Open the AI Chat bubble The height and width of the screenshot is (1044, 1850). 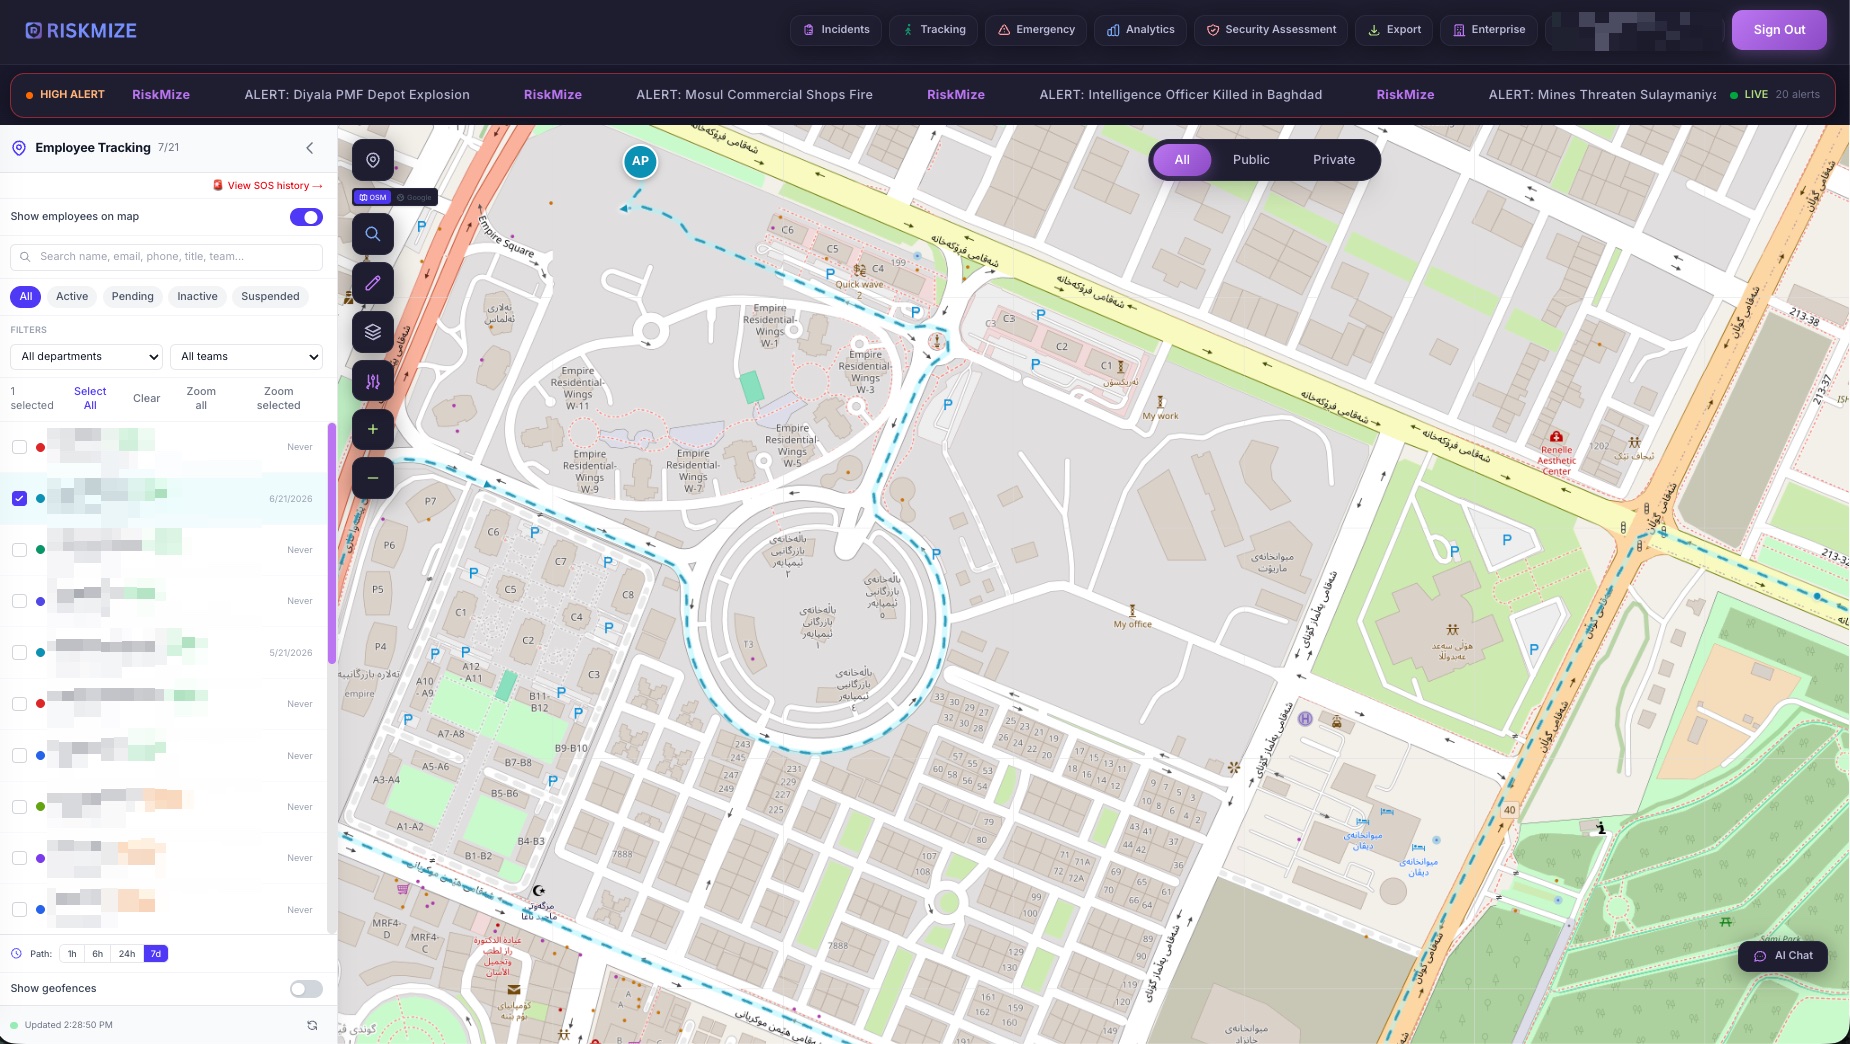click(x=1783, y=956)
